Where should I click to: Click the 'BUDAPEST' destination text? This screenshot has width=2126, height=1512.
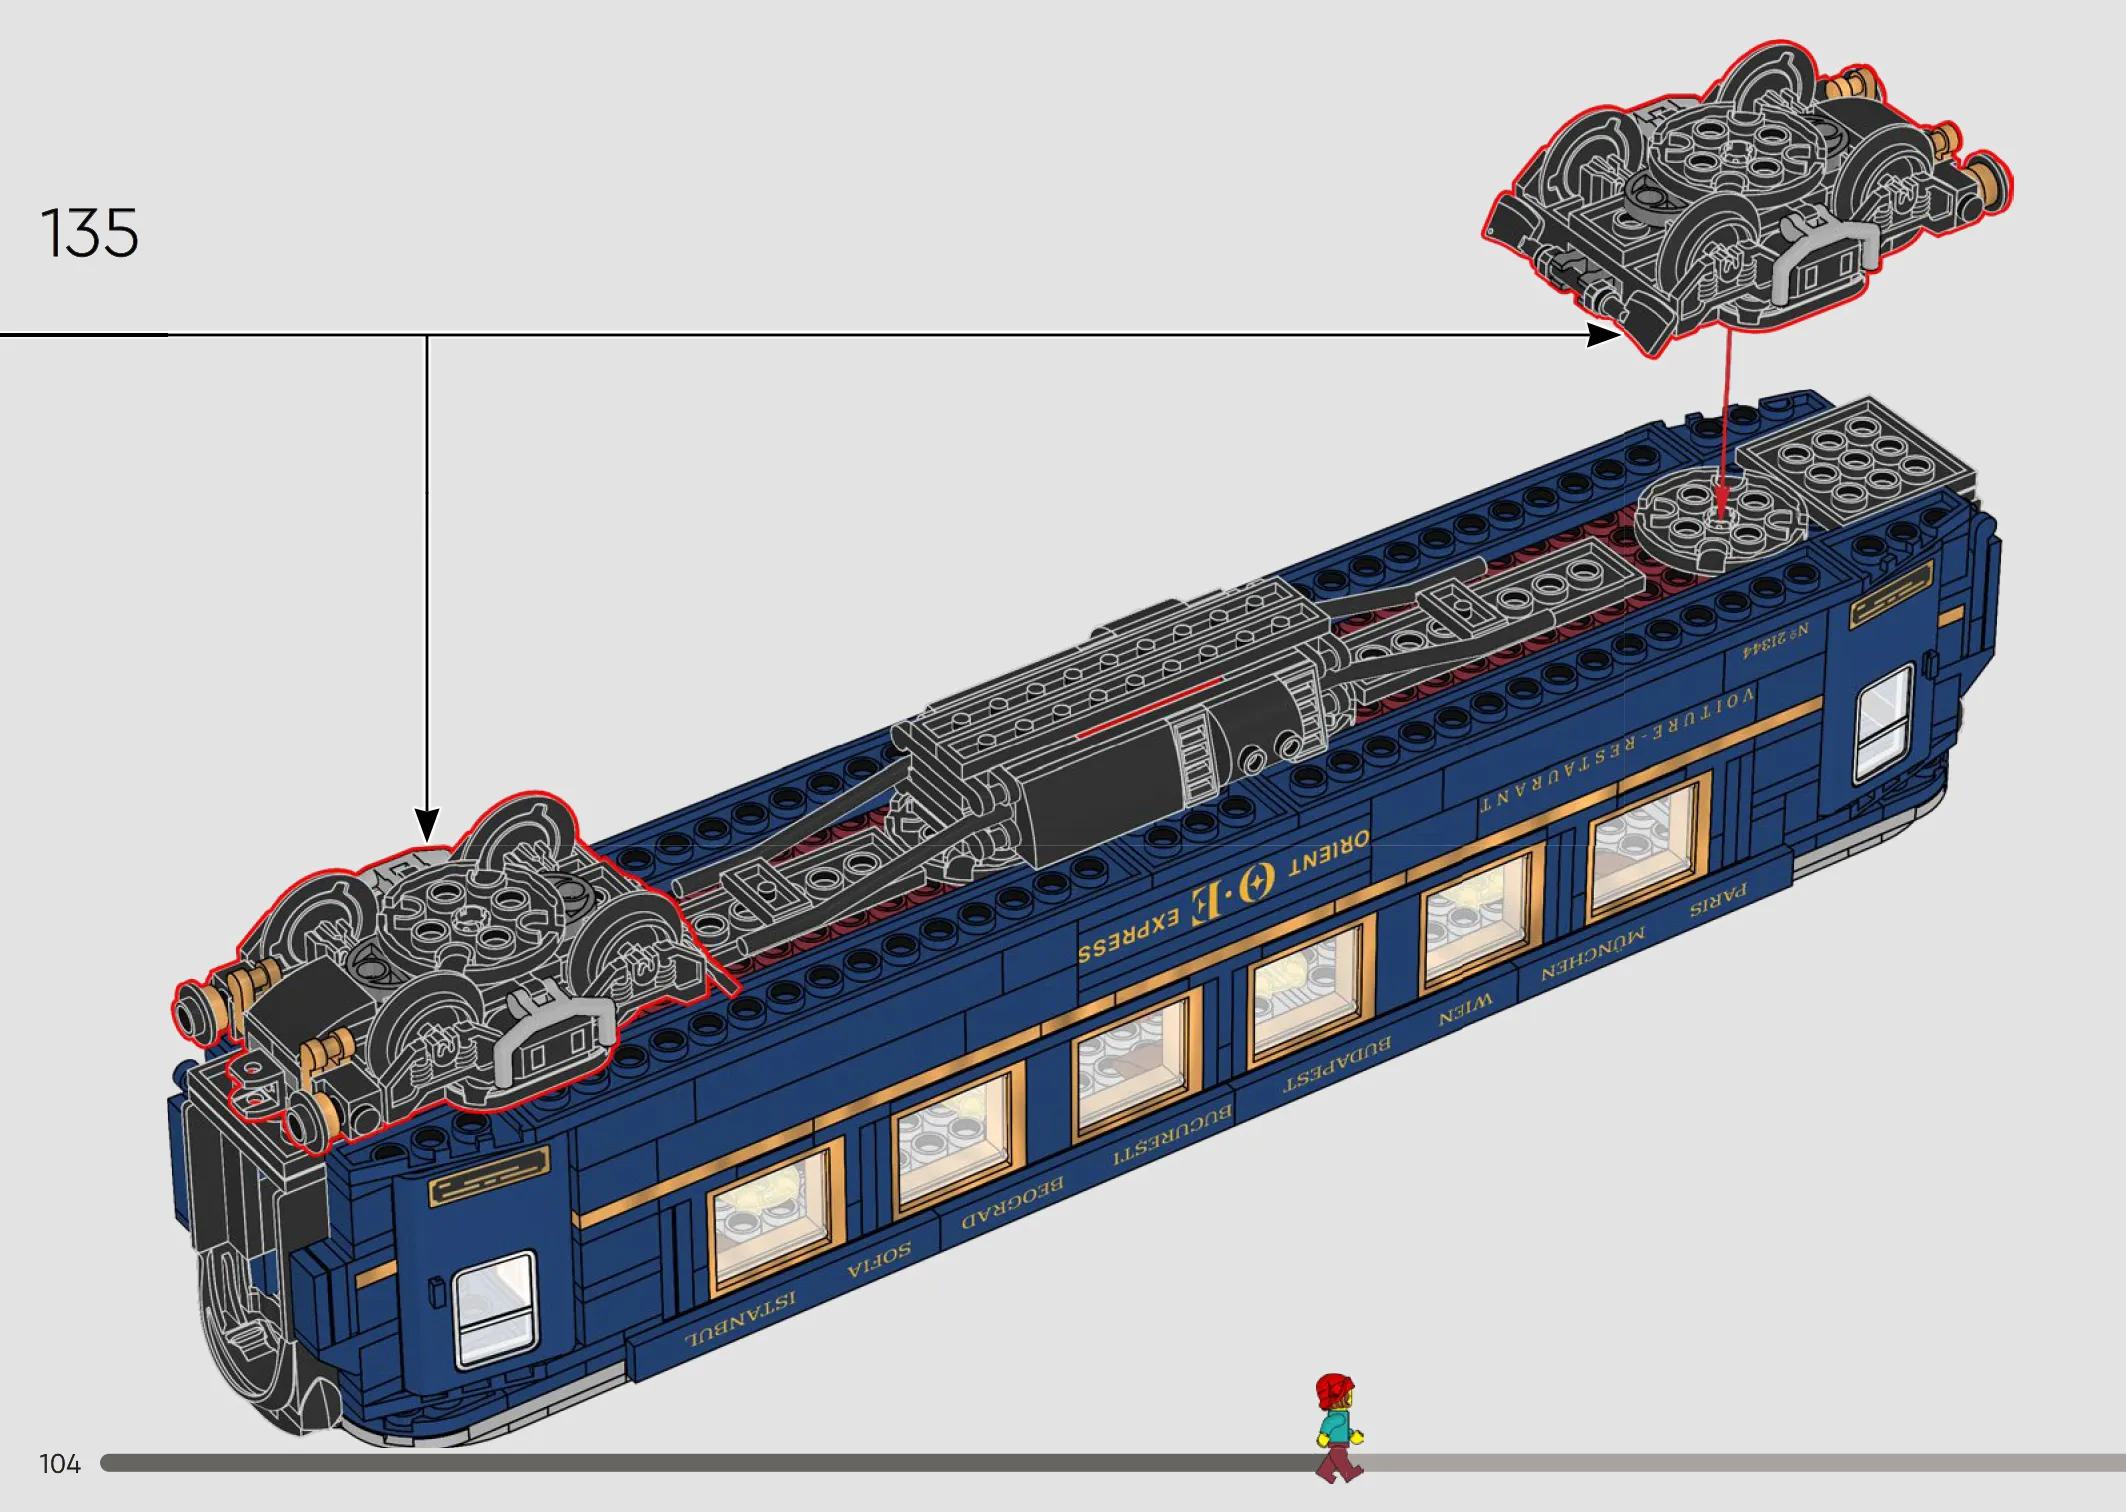(x=1337, y=1065)
